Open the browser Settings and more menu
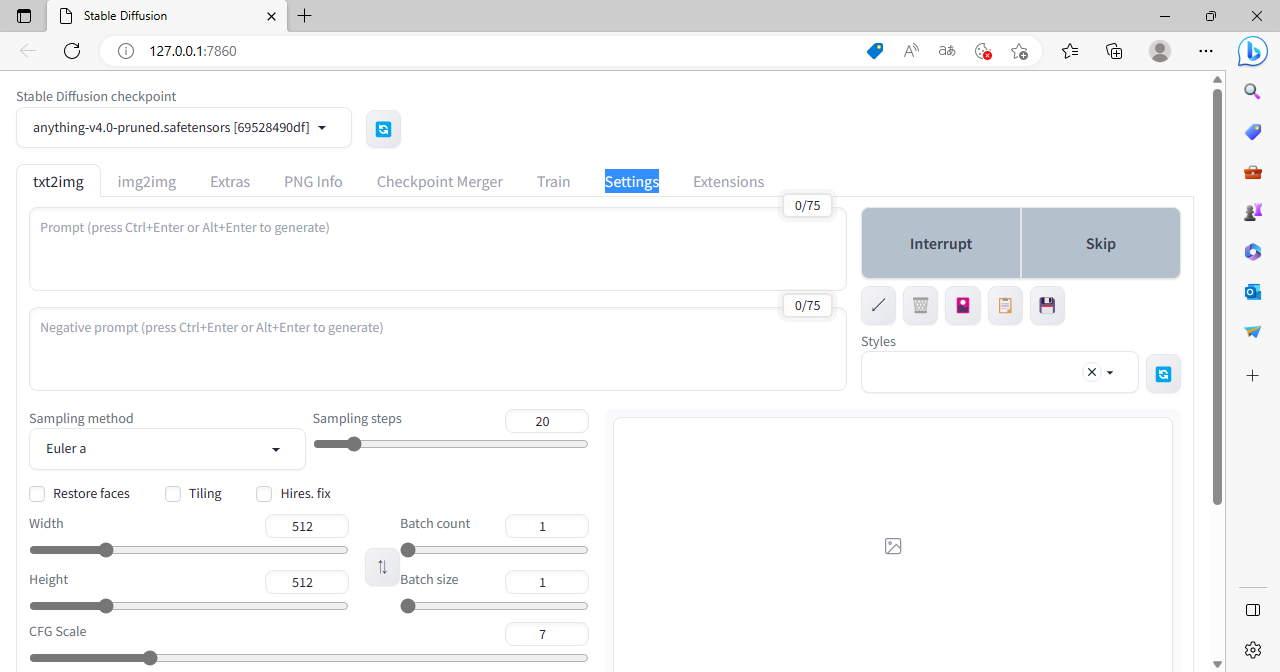Image resolution: width=1280 pixels, height=672 pixels. tap(1206, 51)
